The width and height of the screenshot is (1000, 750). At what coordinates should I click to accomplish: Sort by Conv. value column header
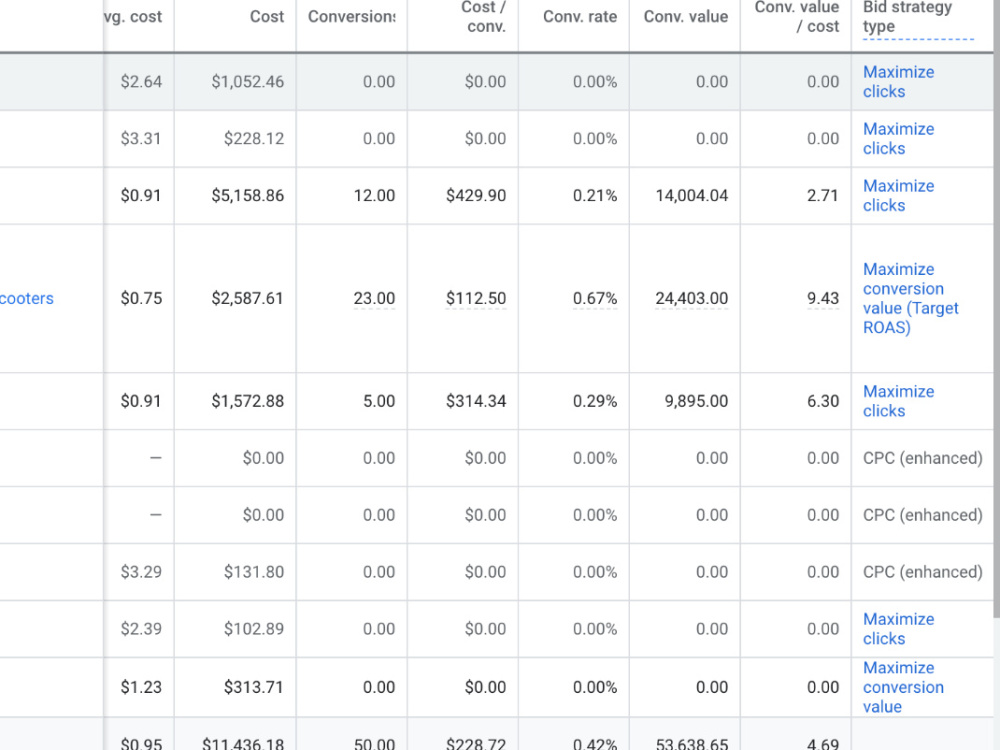(686, 17)
